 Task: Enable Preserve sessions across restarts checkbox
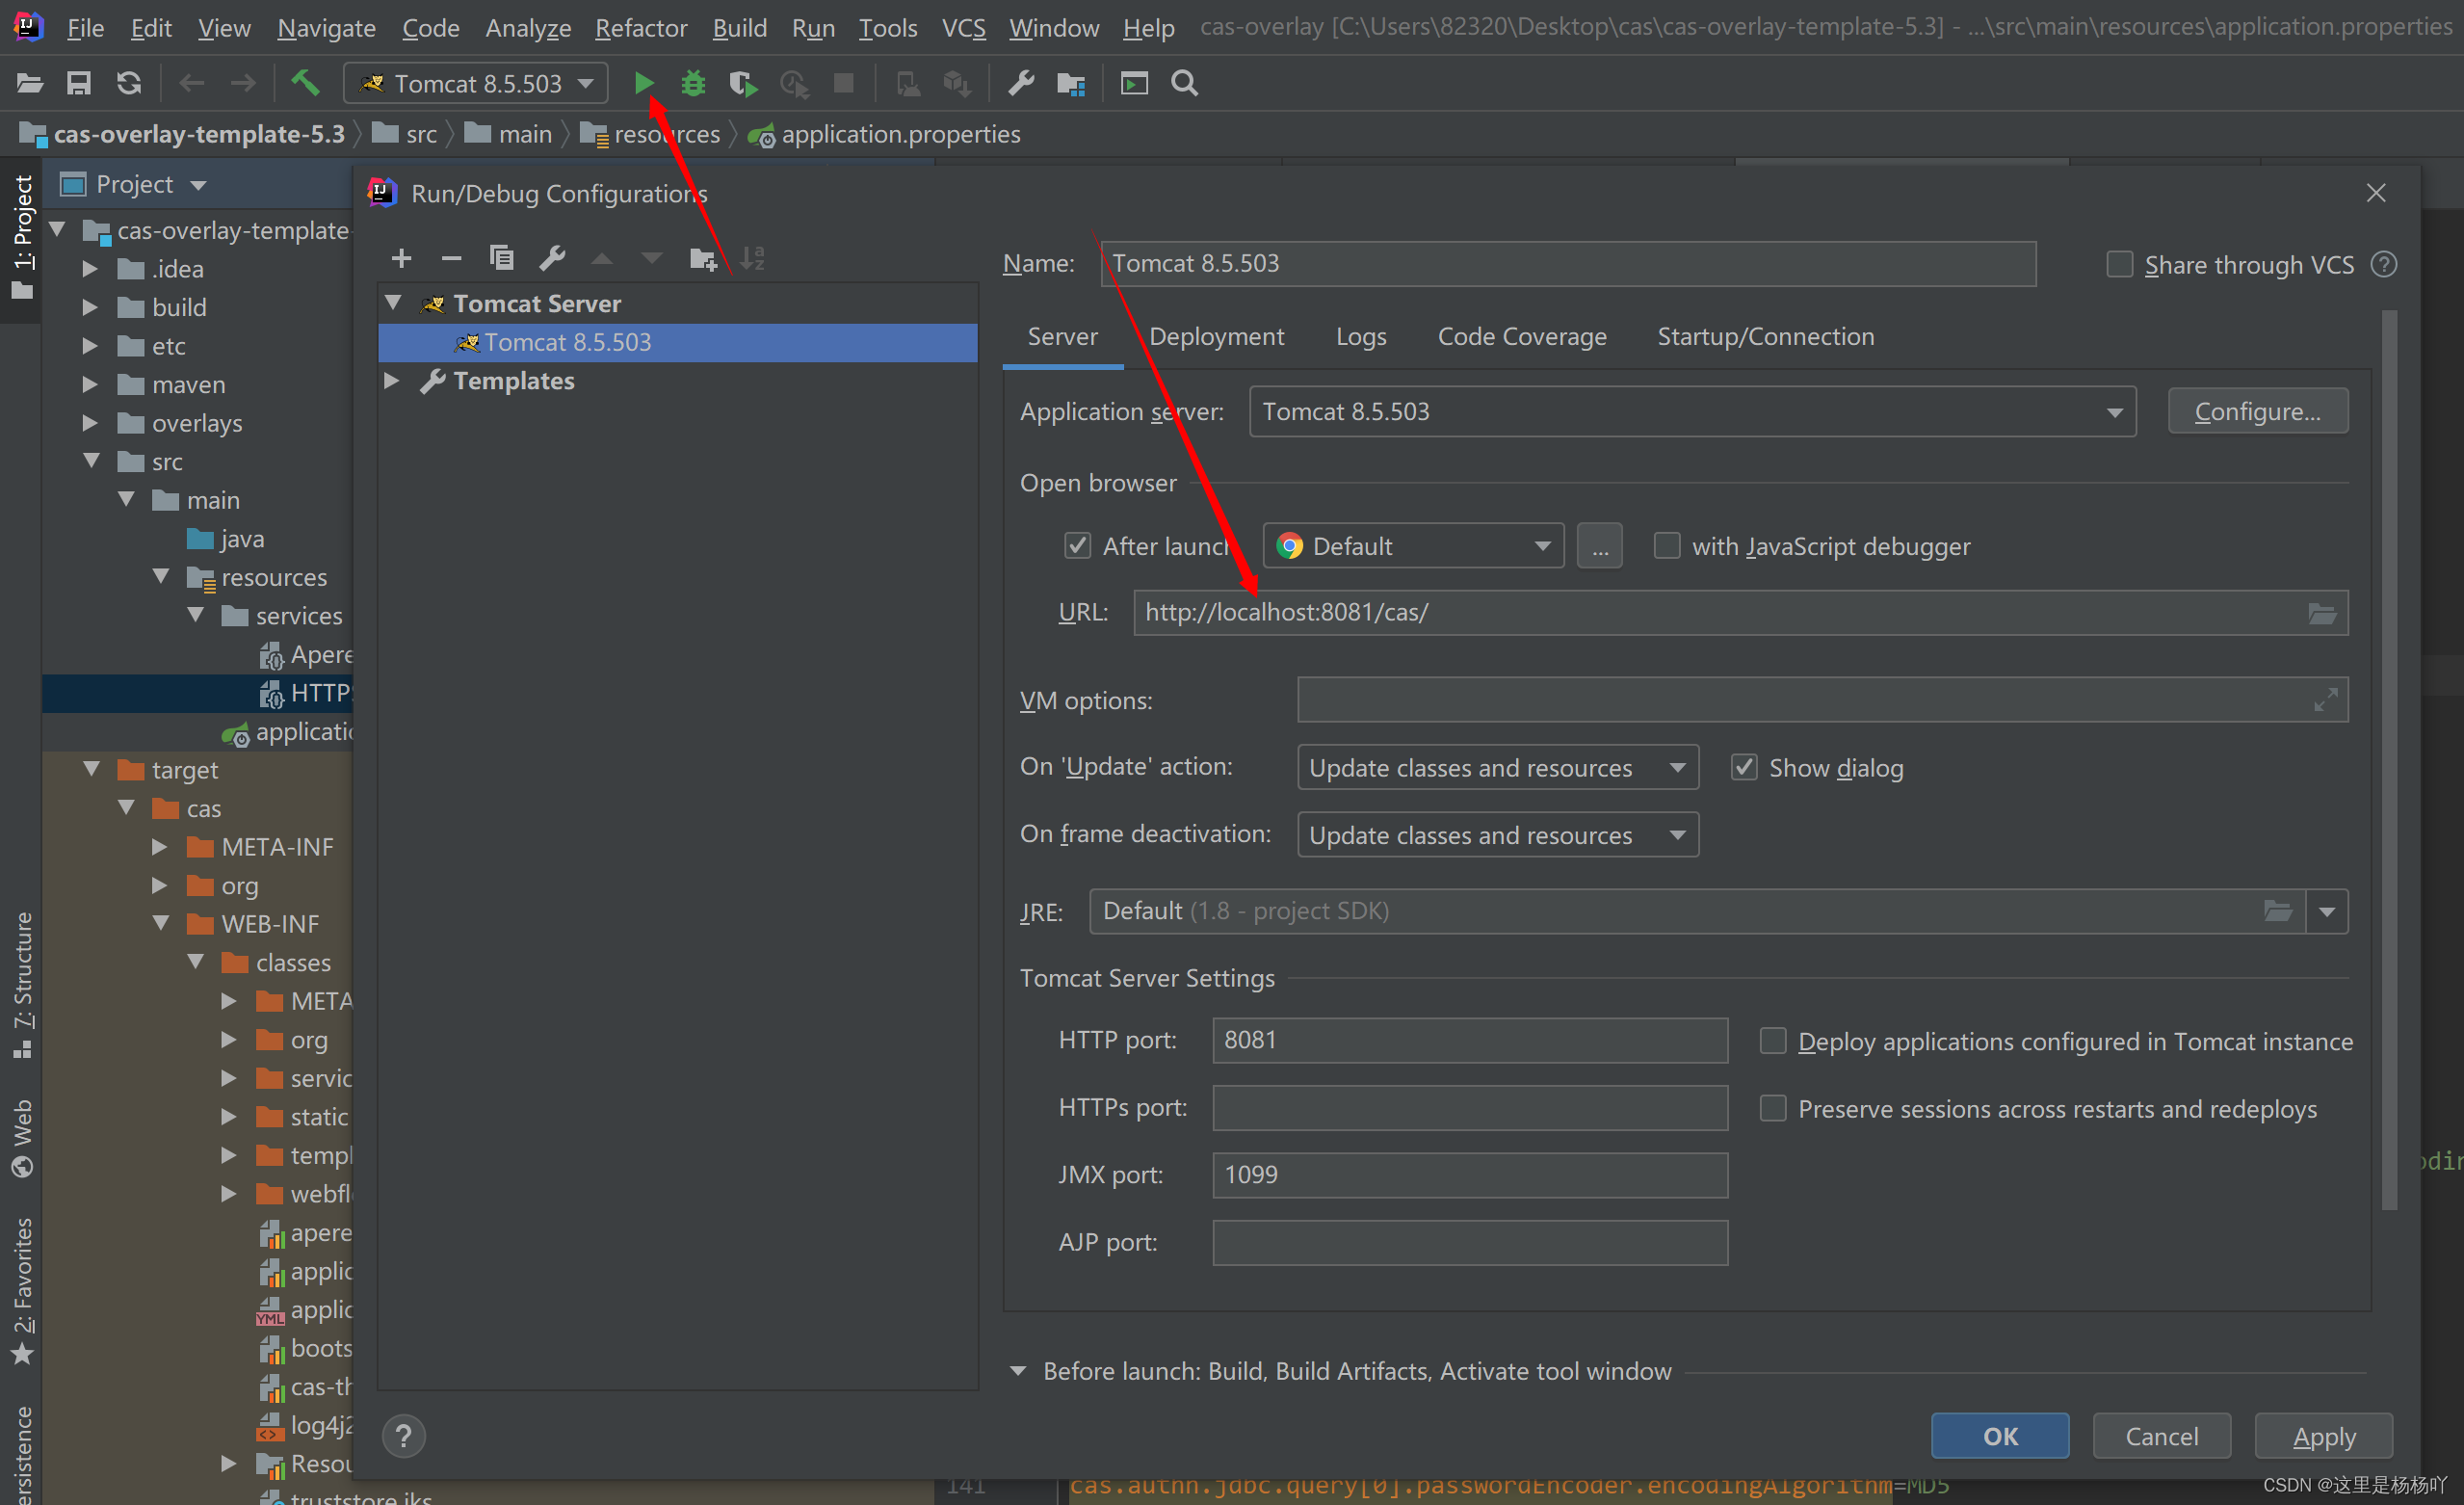(x=1773, y=1108)
